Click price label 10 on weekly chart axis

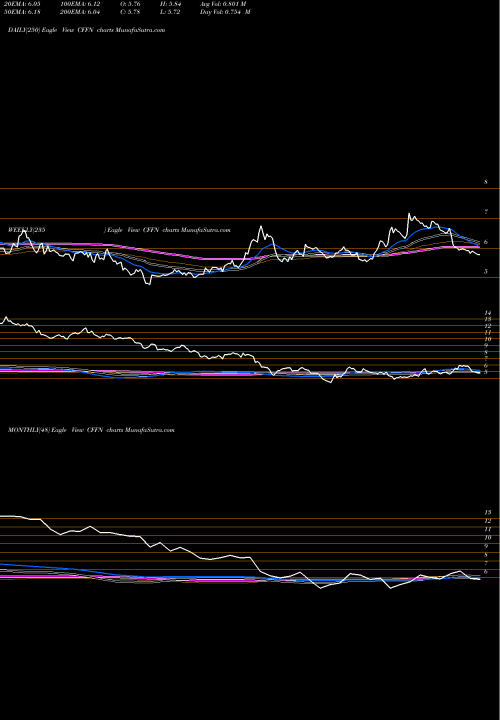point(488,339)
